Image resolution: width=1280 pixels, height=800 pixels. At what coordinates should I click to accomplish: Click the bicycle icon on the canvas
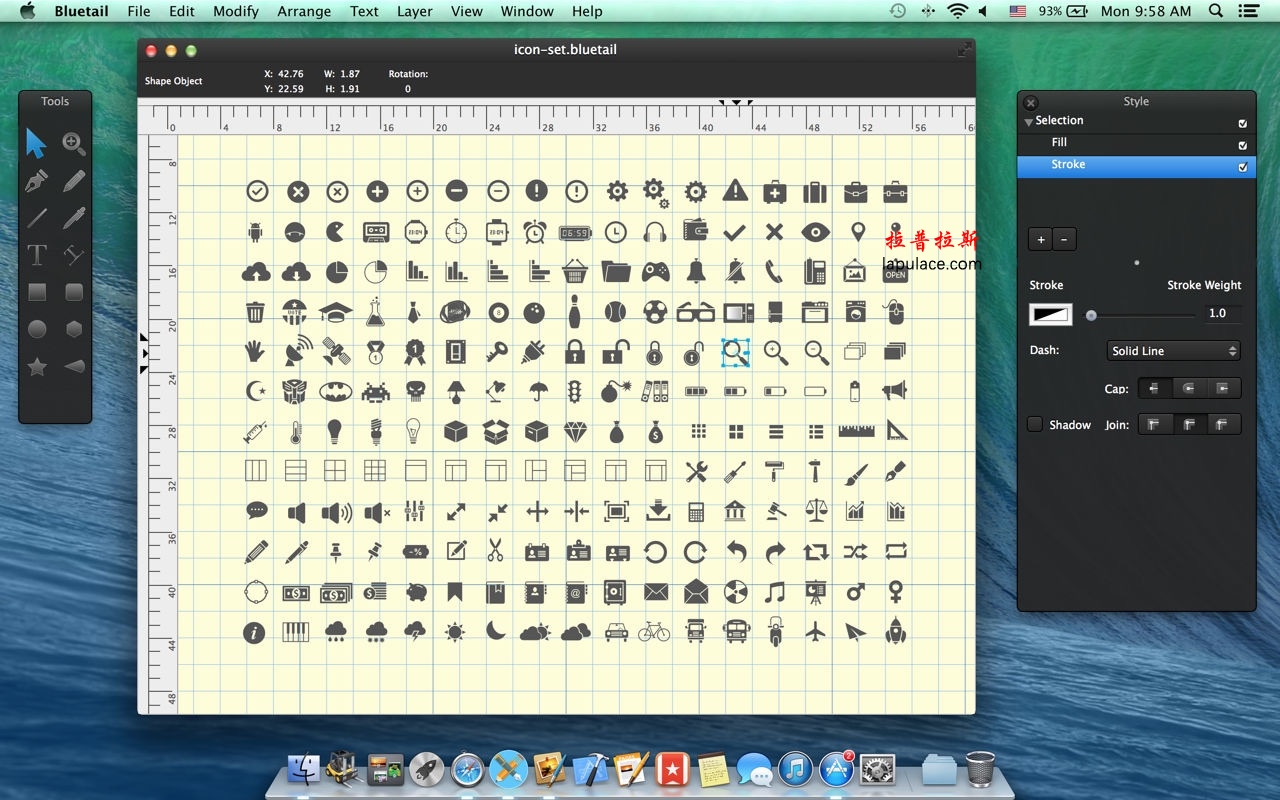point(654,631)
